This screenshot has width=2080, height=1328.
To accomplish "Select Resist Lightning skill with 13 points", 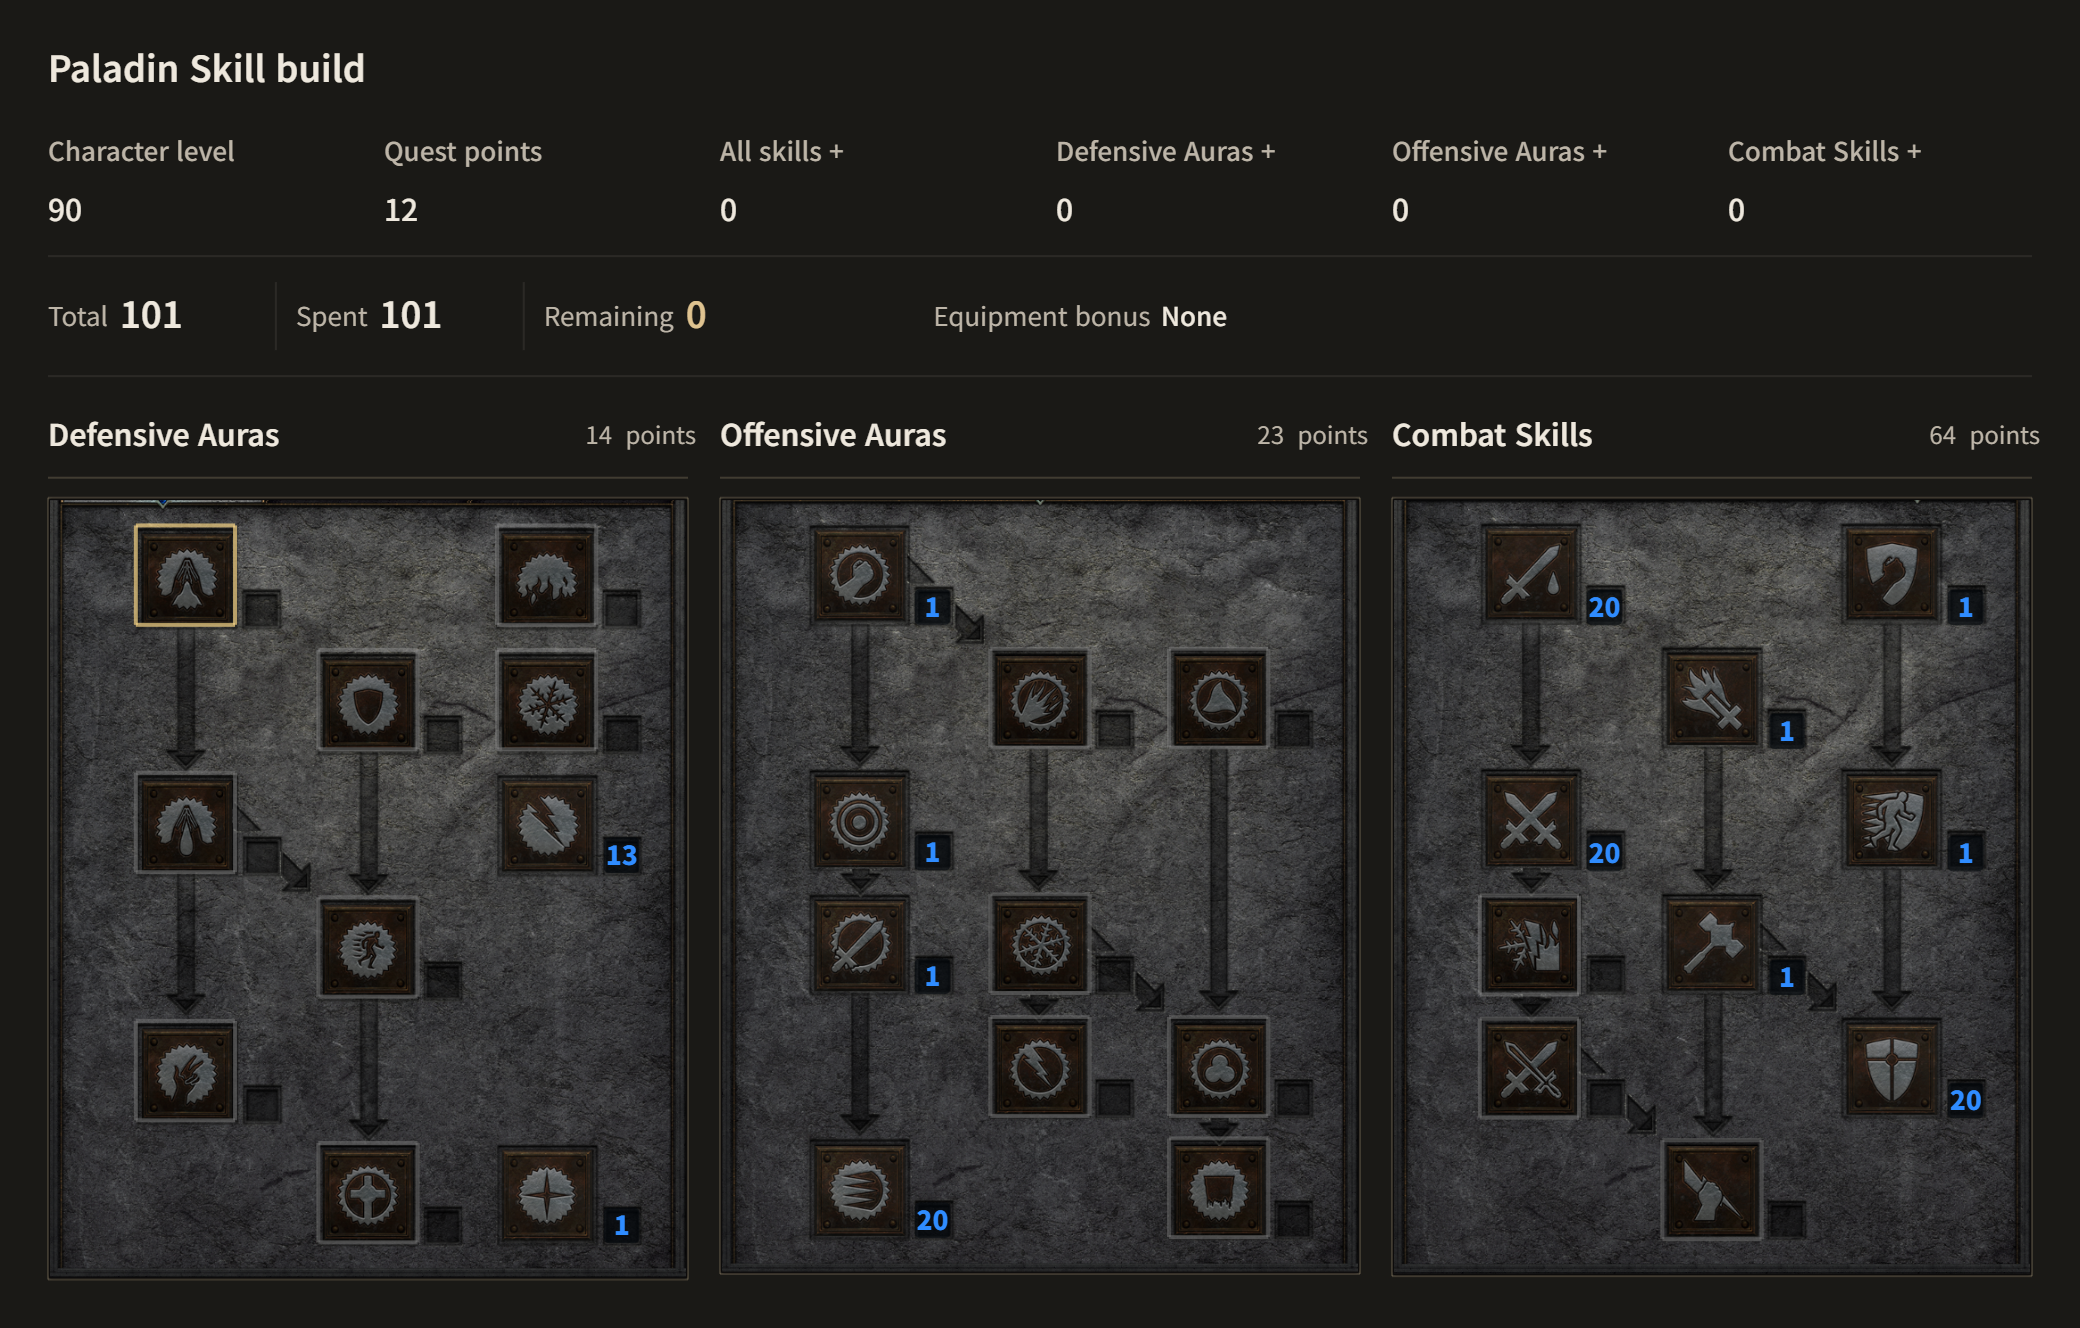I will pyautogui.click(x=547, y=823).
